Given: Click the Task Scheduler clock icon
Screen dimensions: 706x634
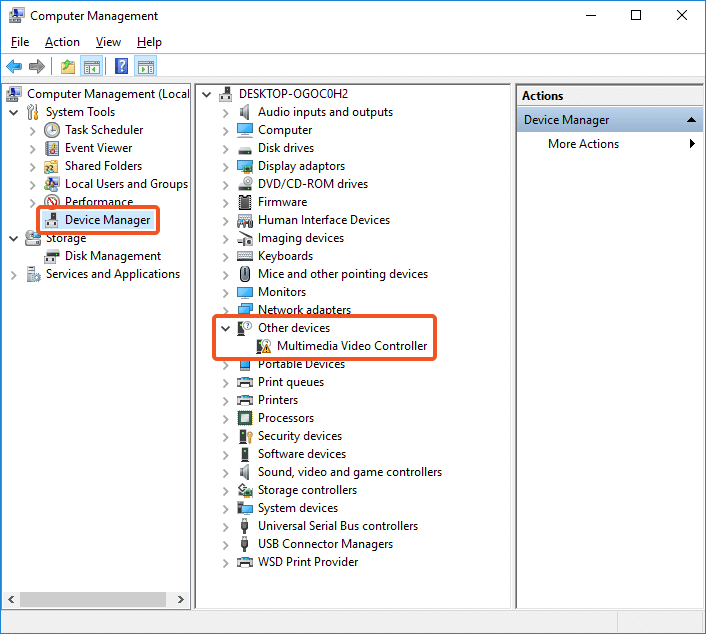Looking at the screenshot, I should [x=52, y=130].
